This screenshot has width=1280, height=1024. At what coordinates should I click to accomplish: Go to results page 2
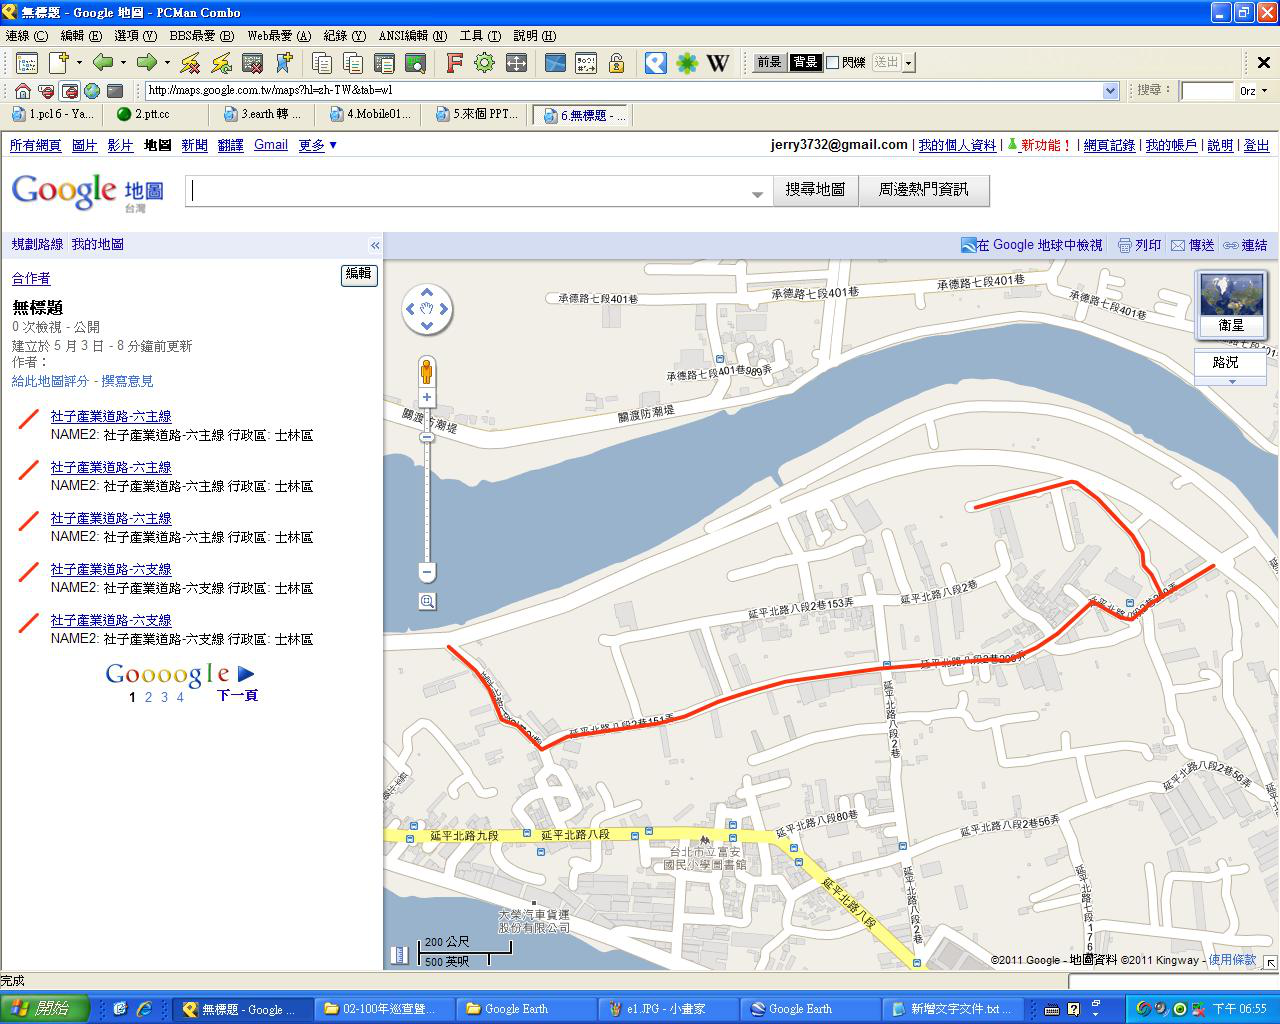click(148, 697)
